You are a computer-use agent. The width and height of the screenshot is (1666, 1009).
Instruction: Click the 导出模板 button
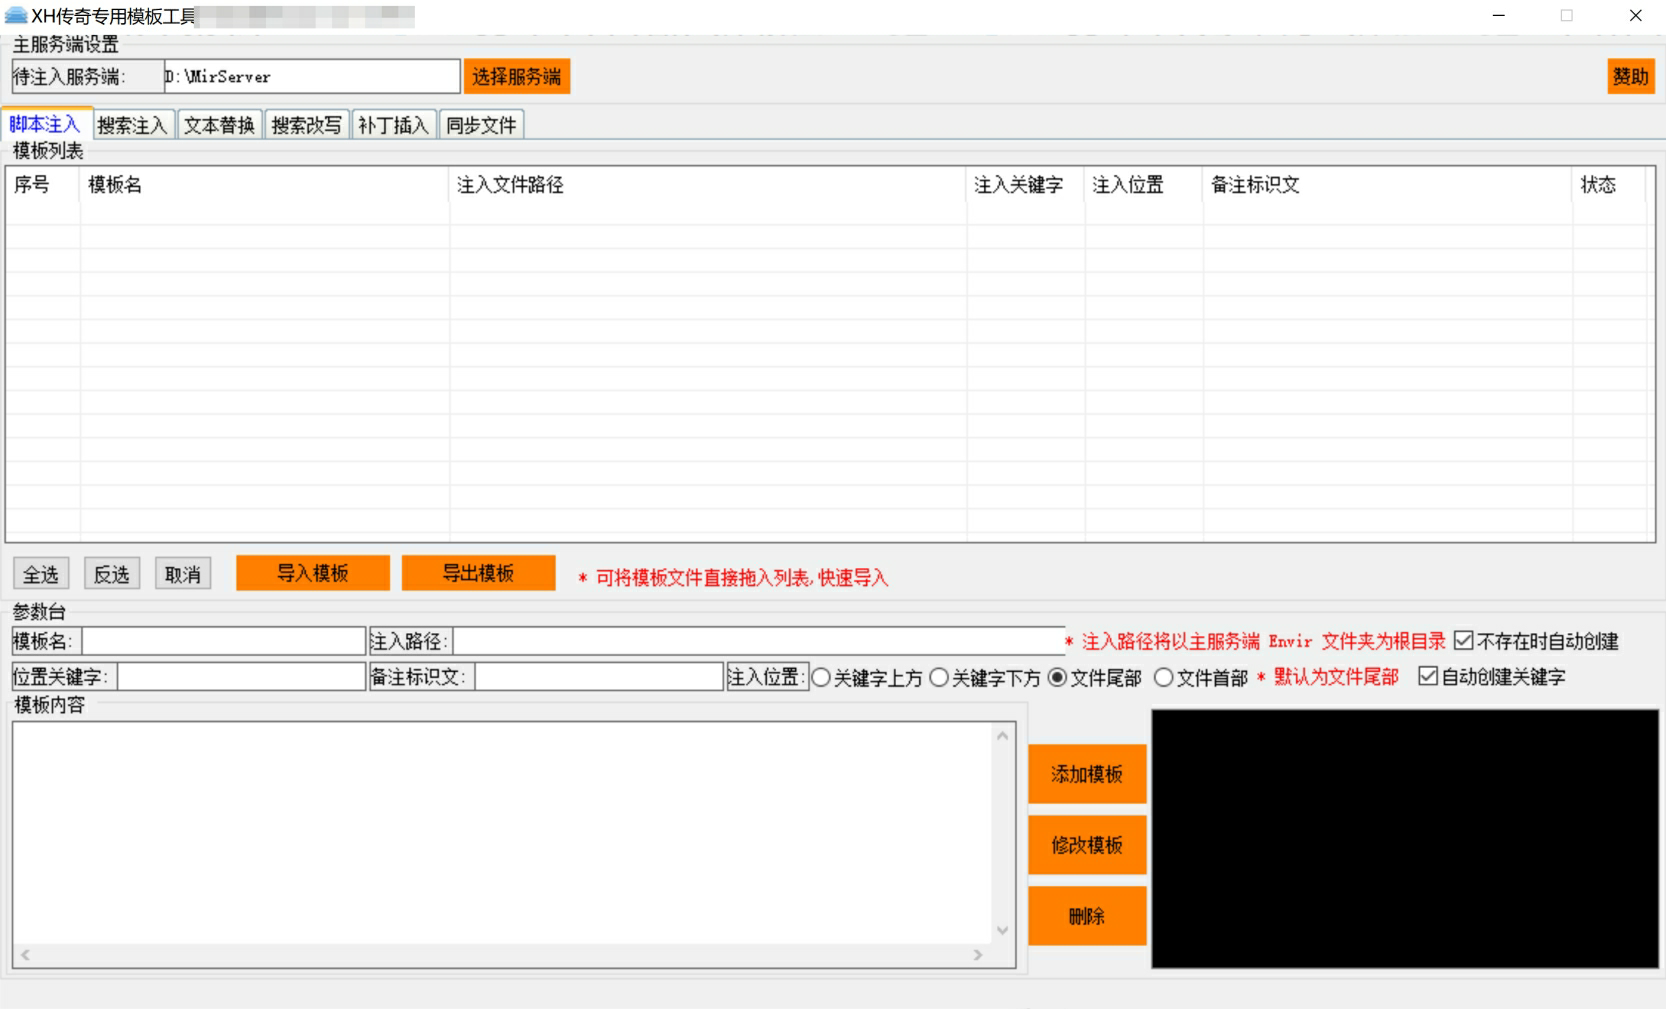coord(478,573)
